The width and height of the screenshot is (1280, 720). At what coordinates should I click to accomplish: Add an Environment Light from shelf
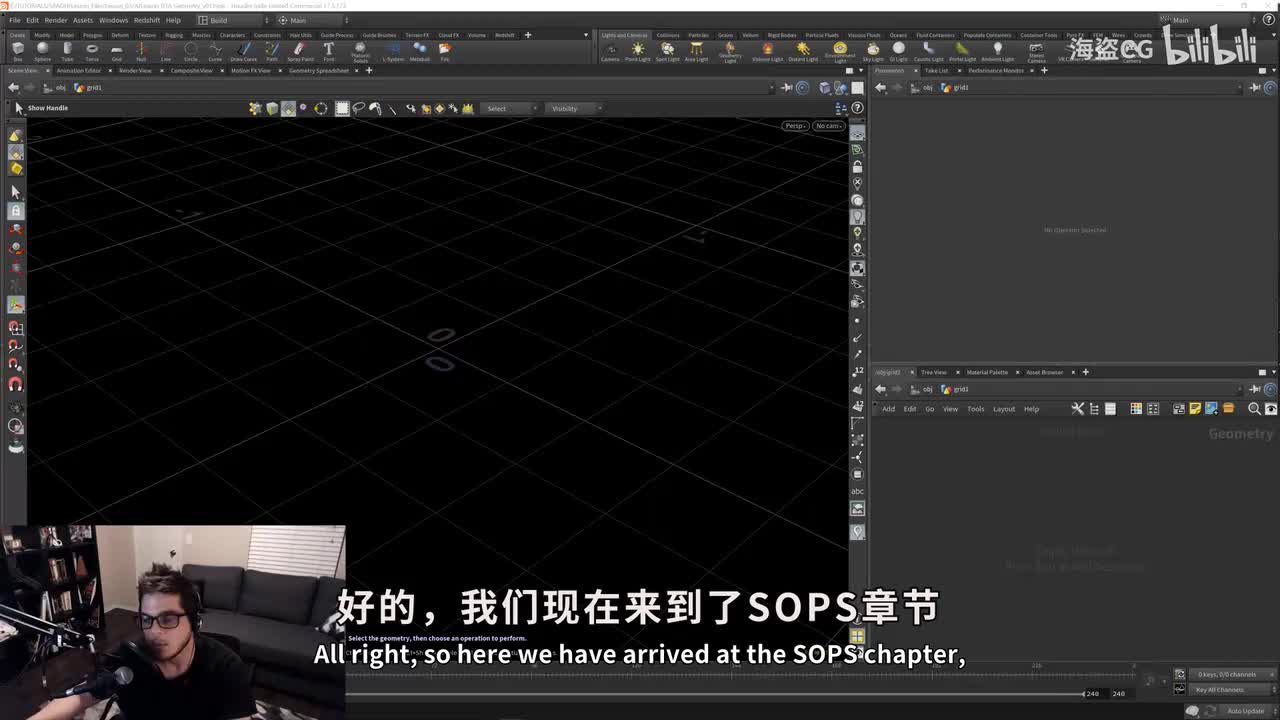click(x=840, y=52)
